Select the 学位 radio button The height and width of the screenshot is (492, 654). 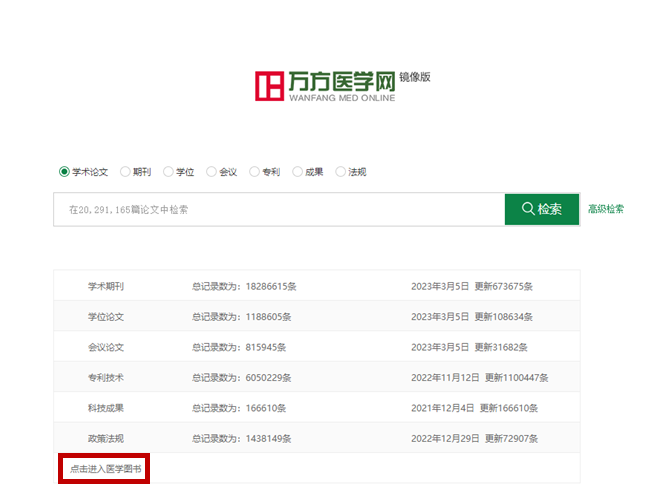coord(168,172)
